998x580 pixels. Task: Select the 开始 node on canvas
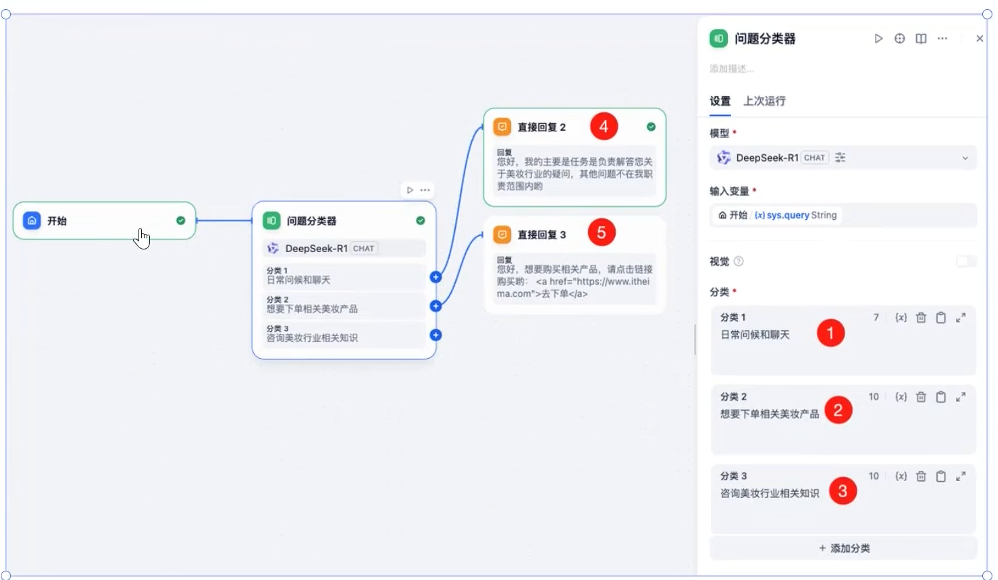(x=104, y=221)
